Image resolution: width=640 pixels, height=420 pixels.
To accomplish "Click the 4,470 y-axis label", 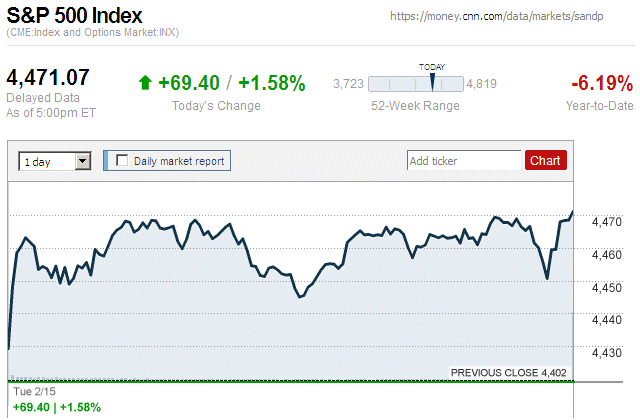I will [x=607, y=222].
